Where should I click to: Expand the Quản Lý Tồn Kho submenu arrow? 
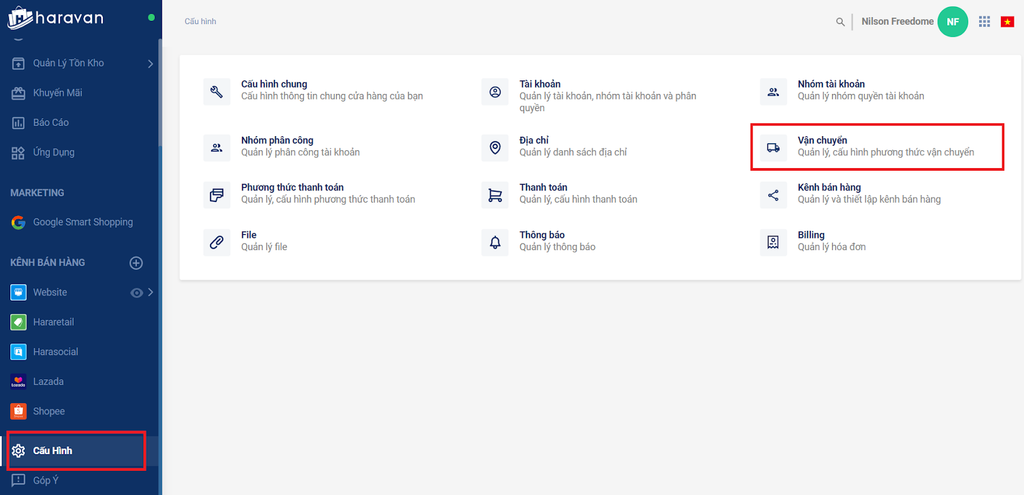[x=150, y=63]
